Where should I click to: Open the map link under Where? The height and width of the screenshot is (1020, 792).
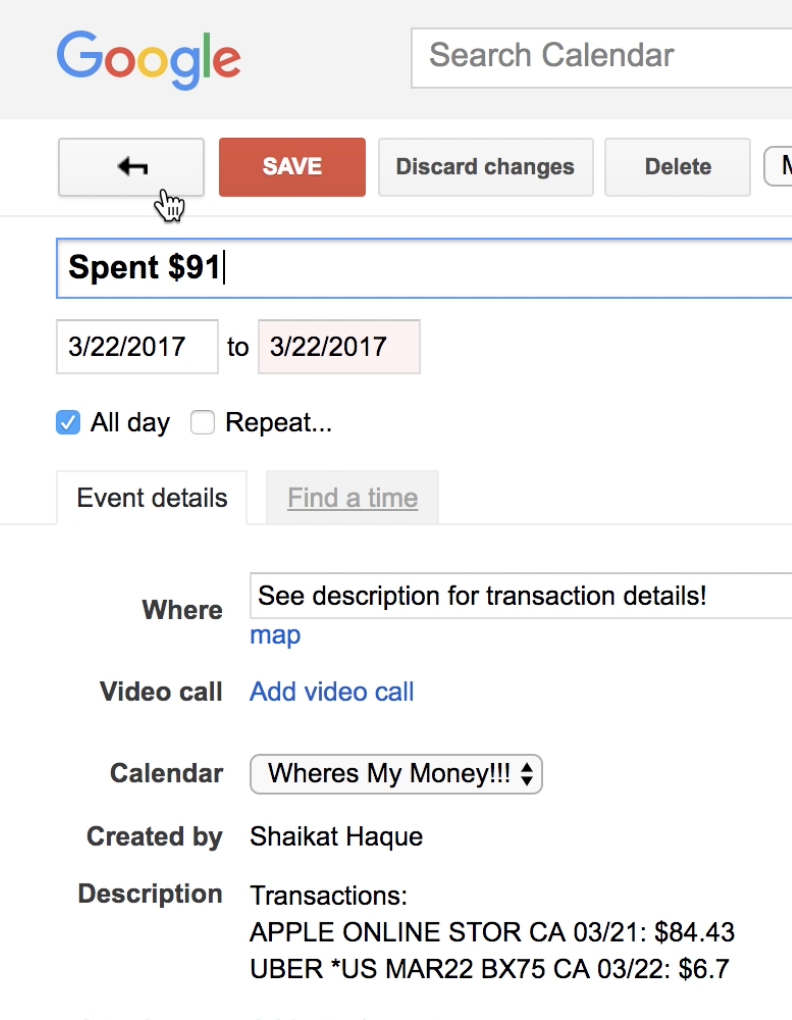[x=275, y=635]
